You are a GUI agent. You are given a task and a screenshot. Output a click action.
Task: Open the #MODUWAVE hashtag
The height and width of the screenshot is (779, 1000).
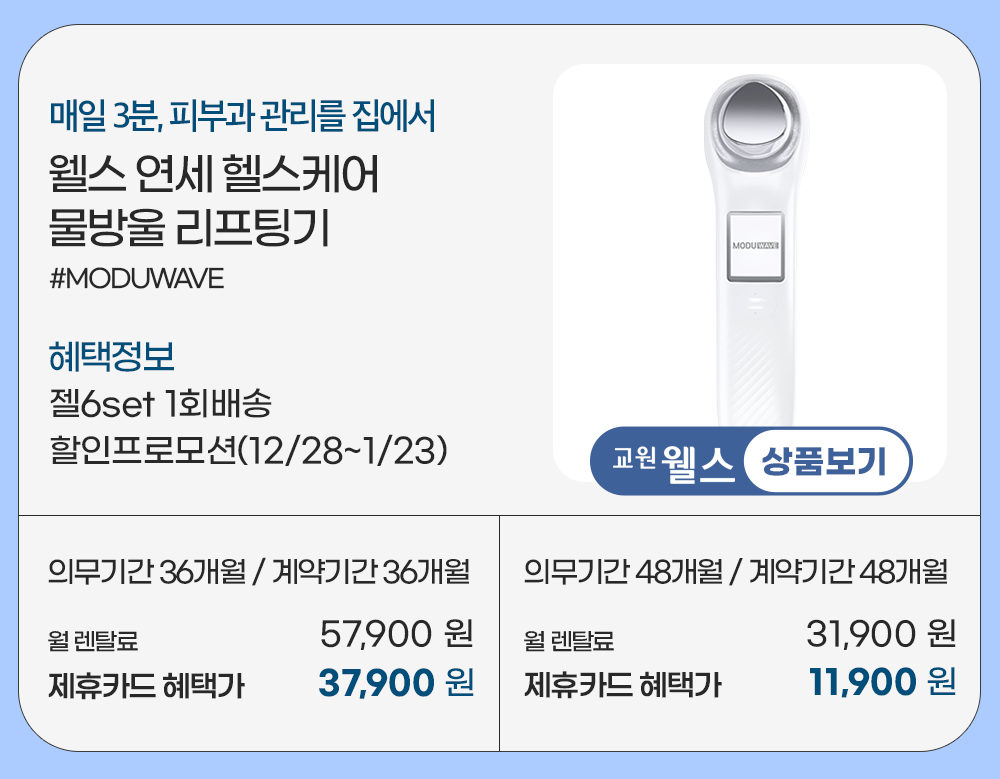(x=136, y=278)
